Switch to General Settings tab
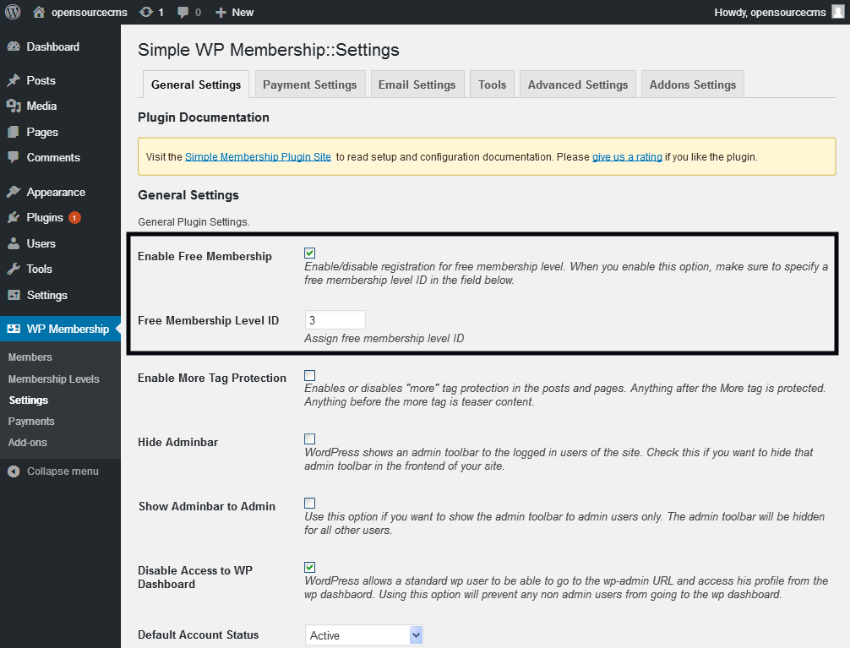Image resolution: width=850 pixels, height=648 pixels. tap(196, 85)
